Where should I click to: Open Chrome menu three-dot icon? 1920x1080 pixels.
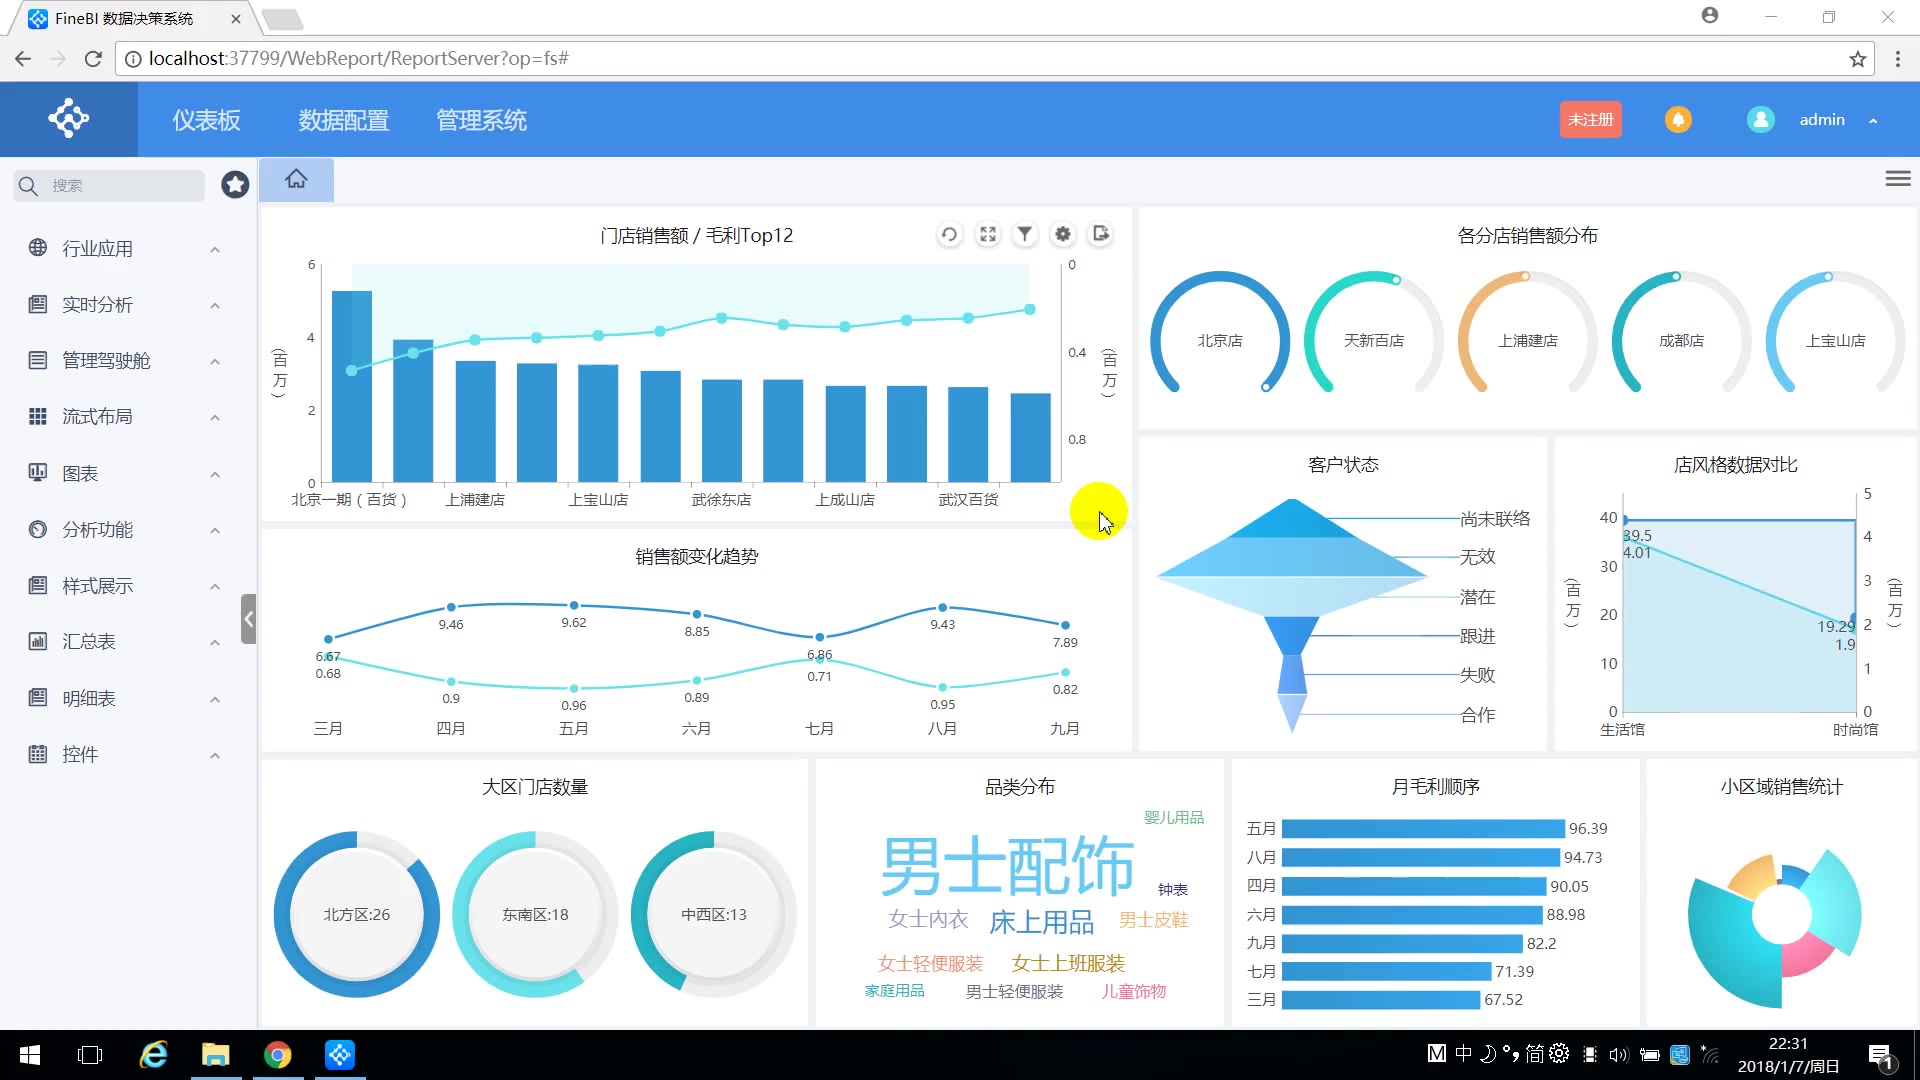[x=1898, y=59]
